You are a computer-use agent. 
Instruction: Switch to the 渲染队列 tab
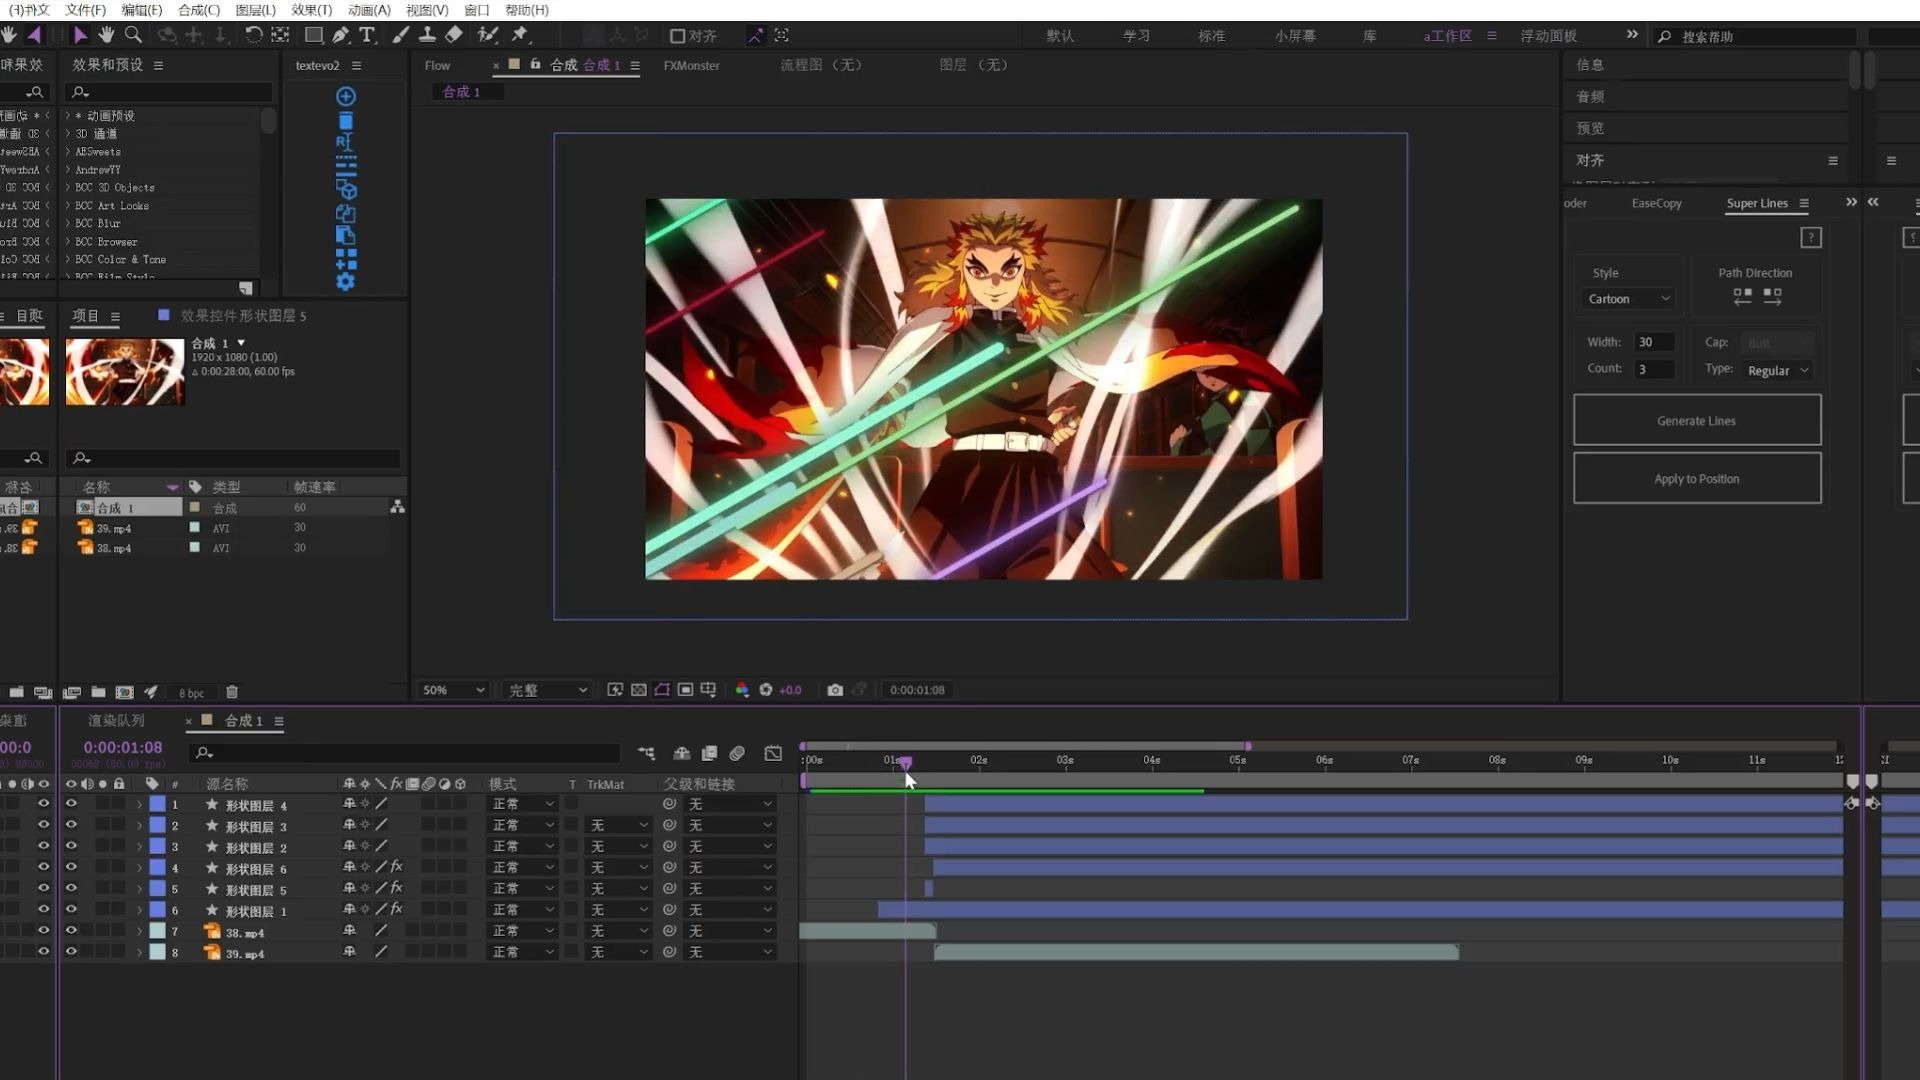[x=116, y=721]
